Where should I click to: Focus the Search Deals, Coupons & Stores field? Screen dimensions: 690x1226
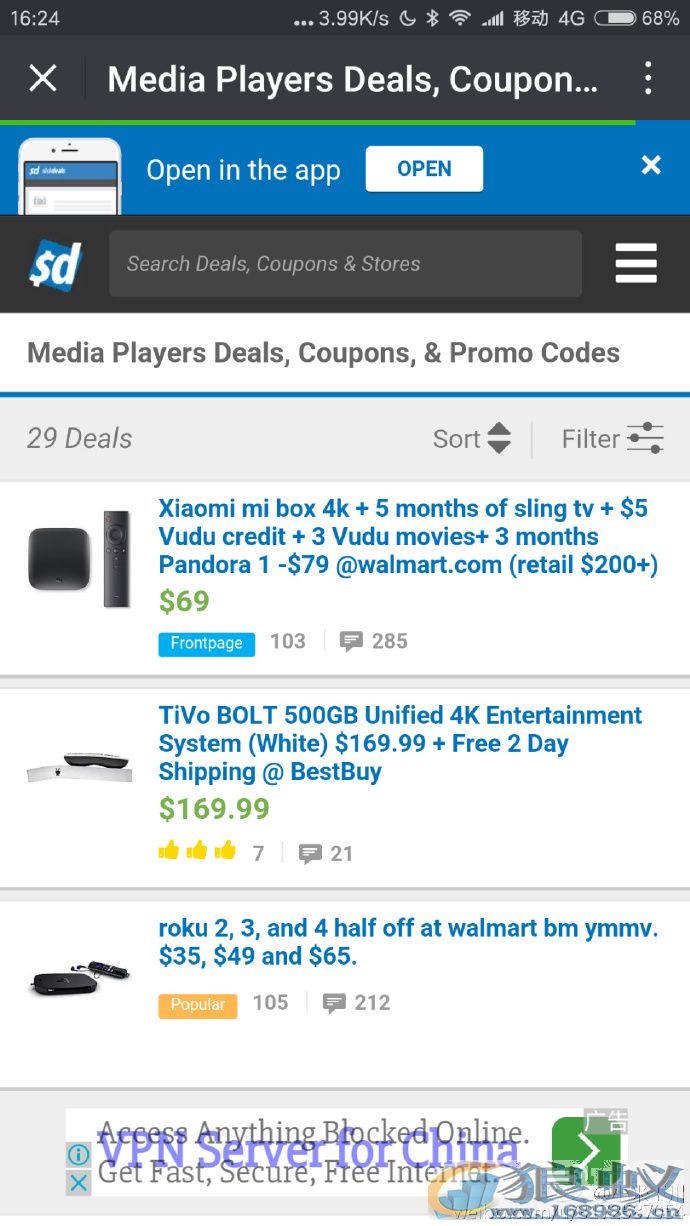345,264
